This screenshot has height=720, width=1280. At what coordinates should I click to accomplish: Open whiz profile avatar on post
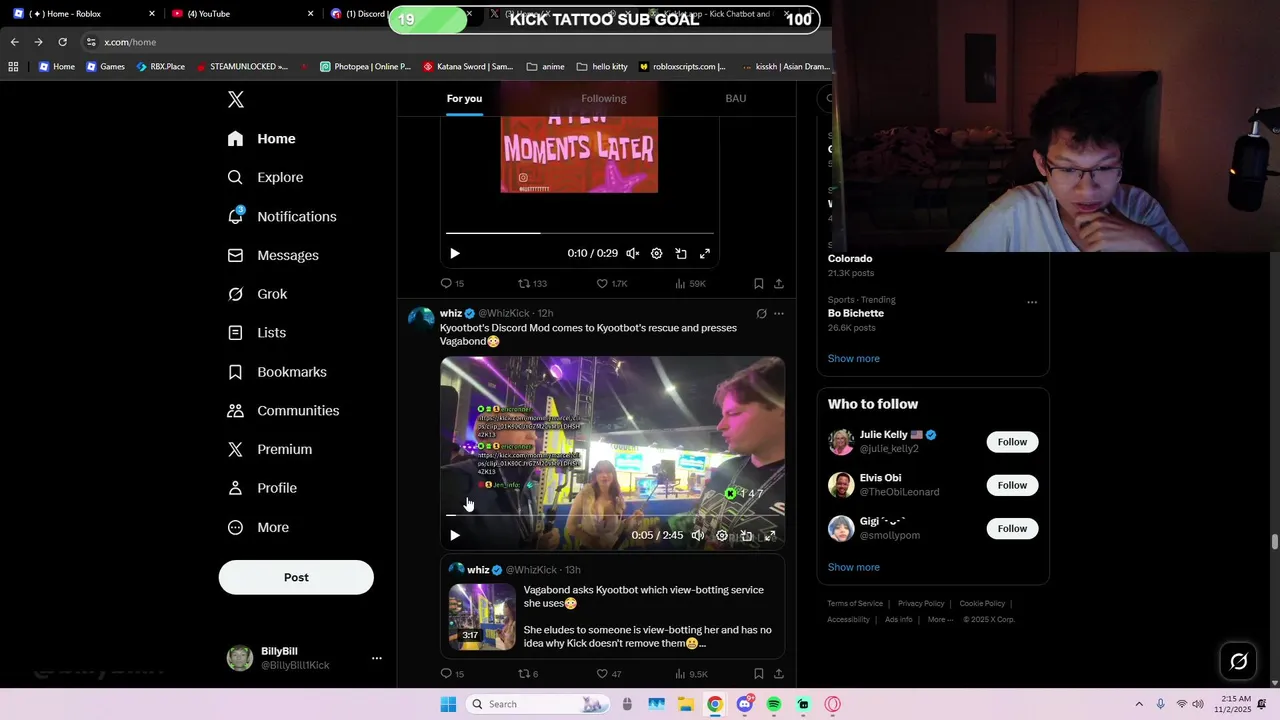(x=421, y=320)
